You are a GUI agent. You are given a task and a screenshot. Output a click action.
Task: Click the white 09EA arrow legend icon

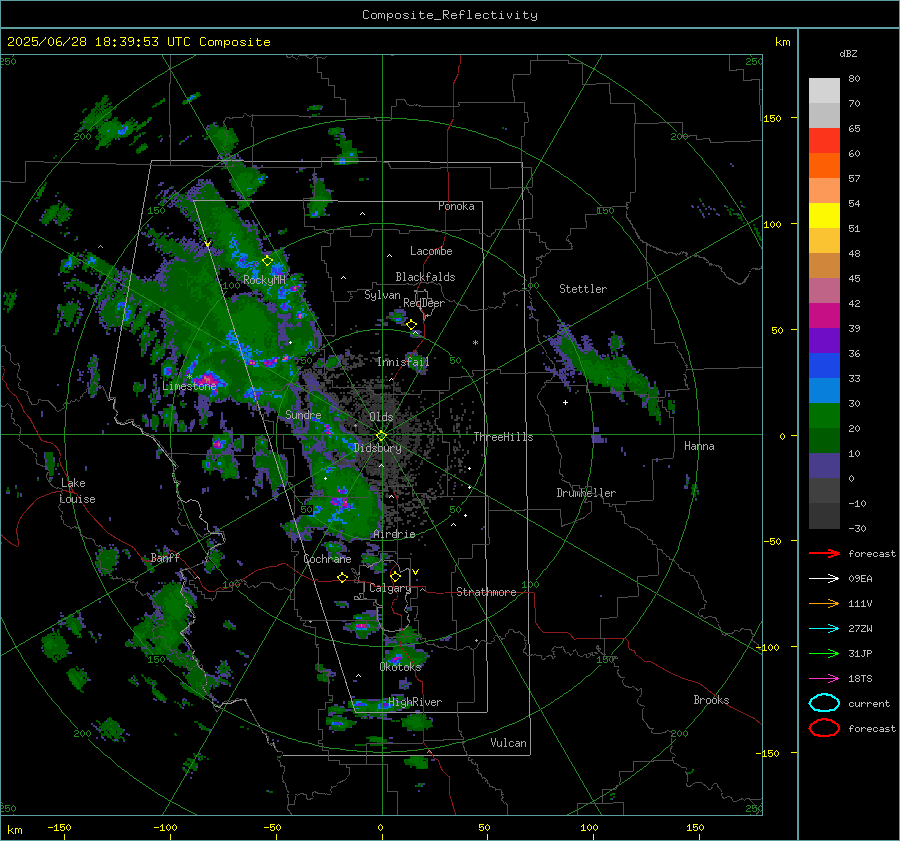point(824,579)
